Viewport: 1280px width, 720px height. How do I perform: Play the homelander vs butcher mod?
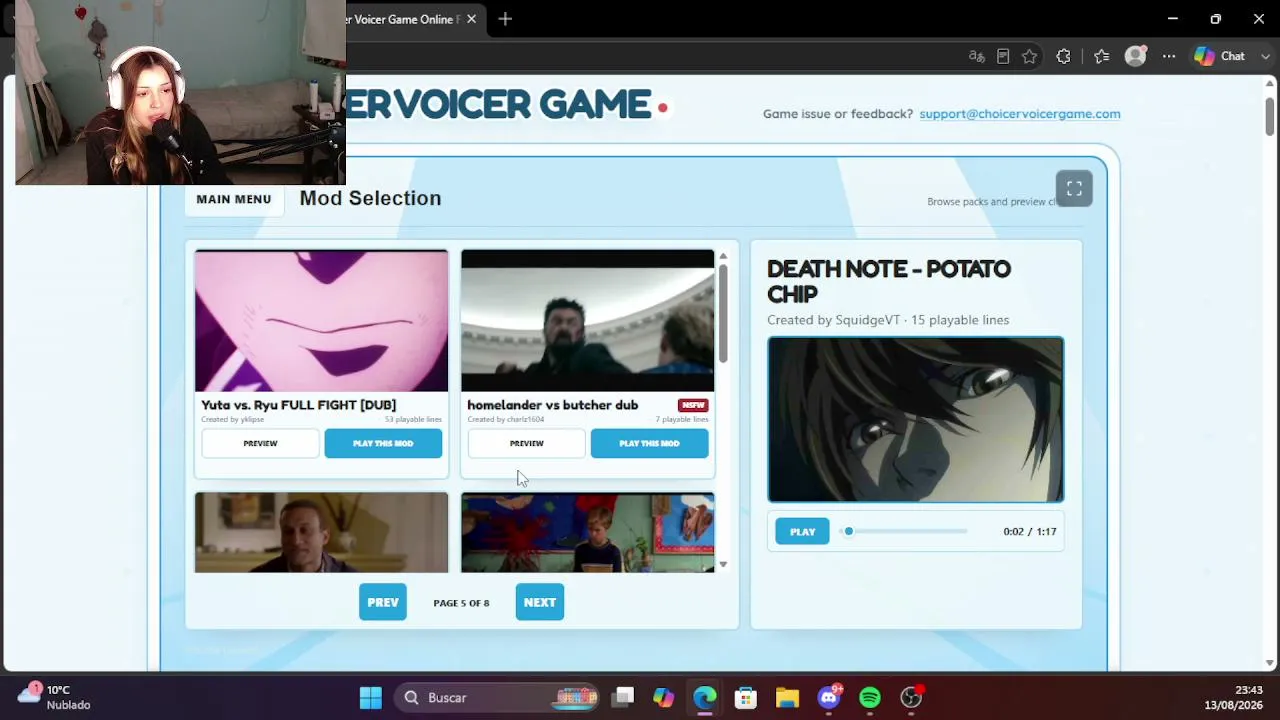tap(649, 443)
